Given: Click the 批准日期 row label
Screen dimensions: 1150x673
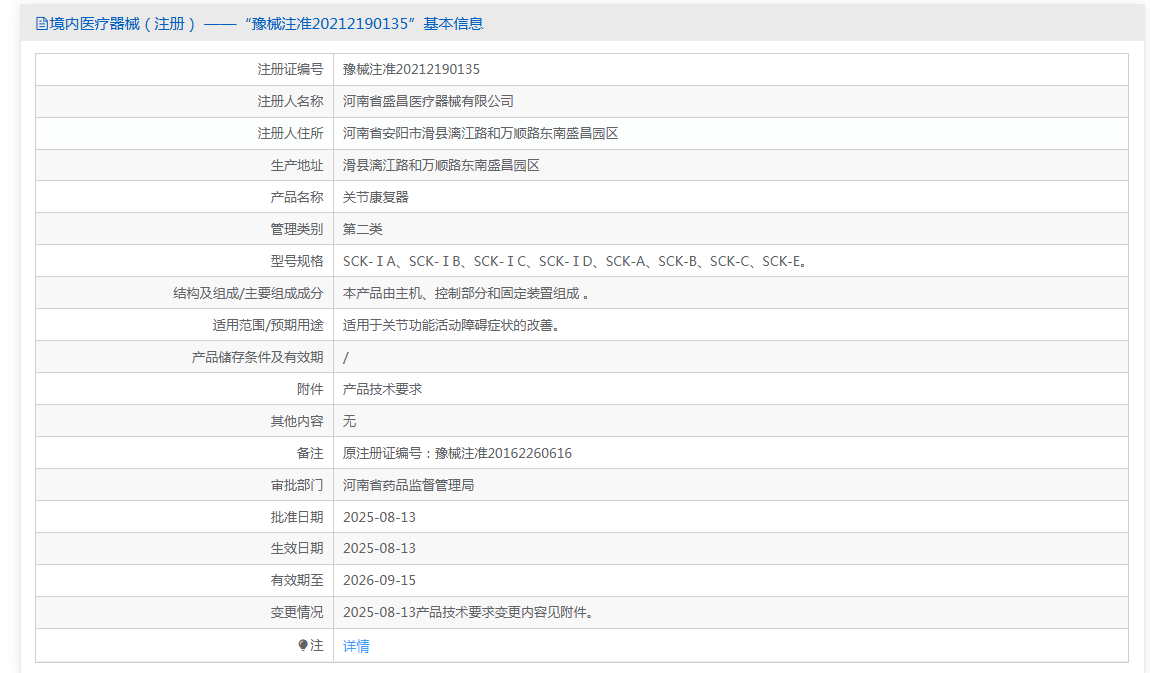Looking at the screenshot, I should pos(297,517).
